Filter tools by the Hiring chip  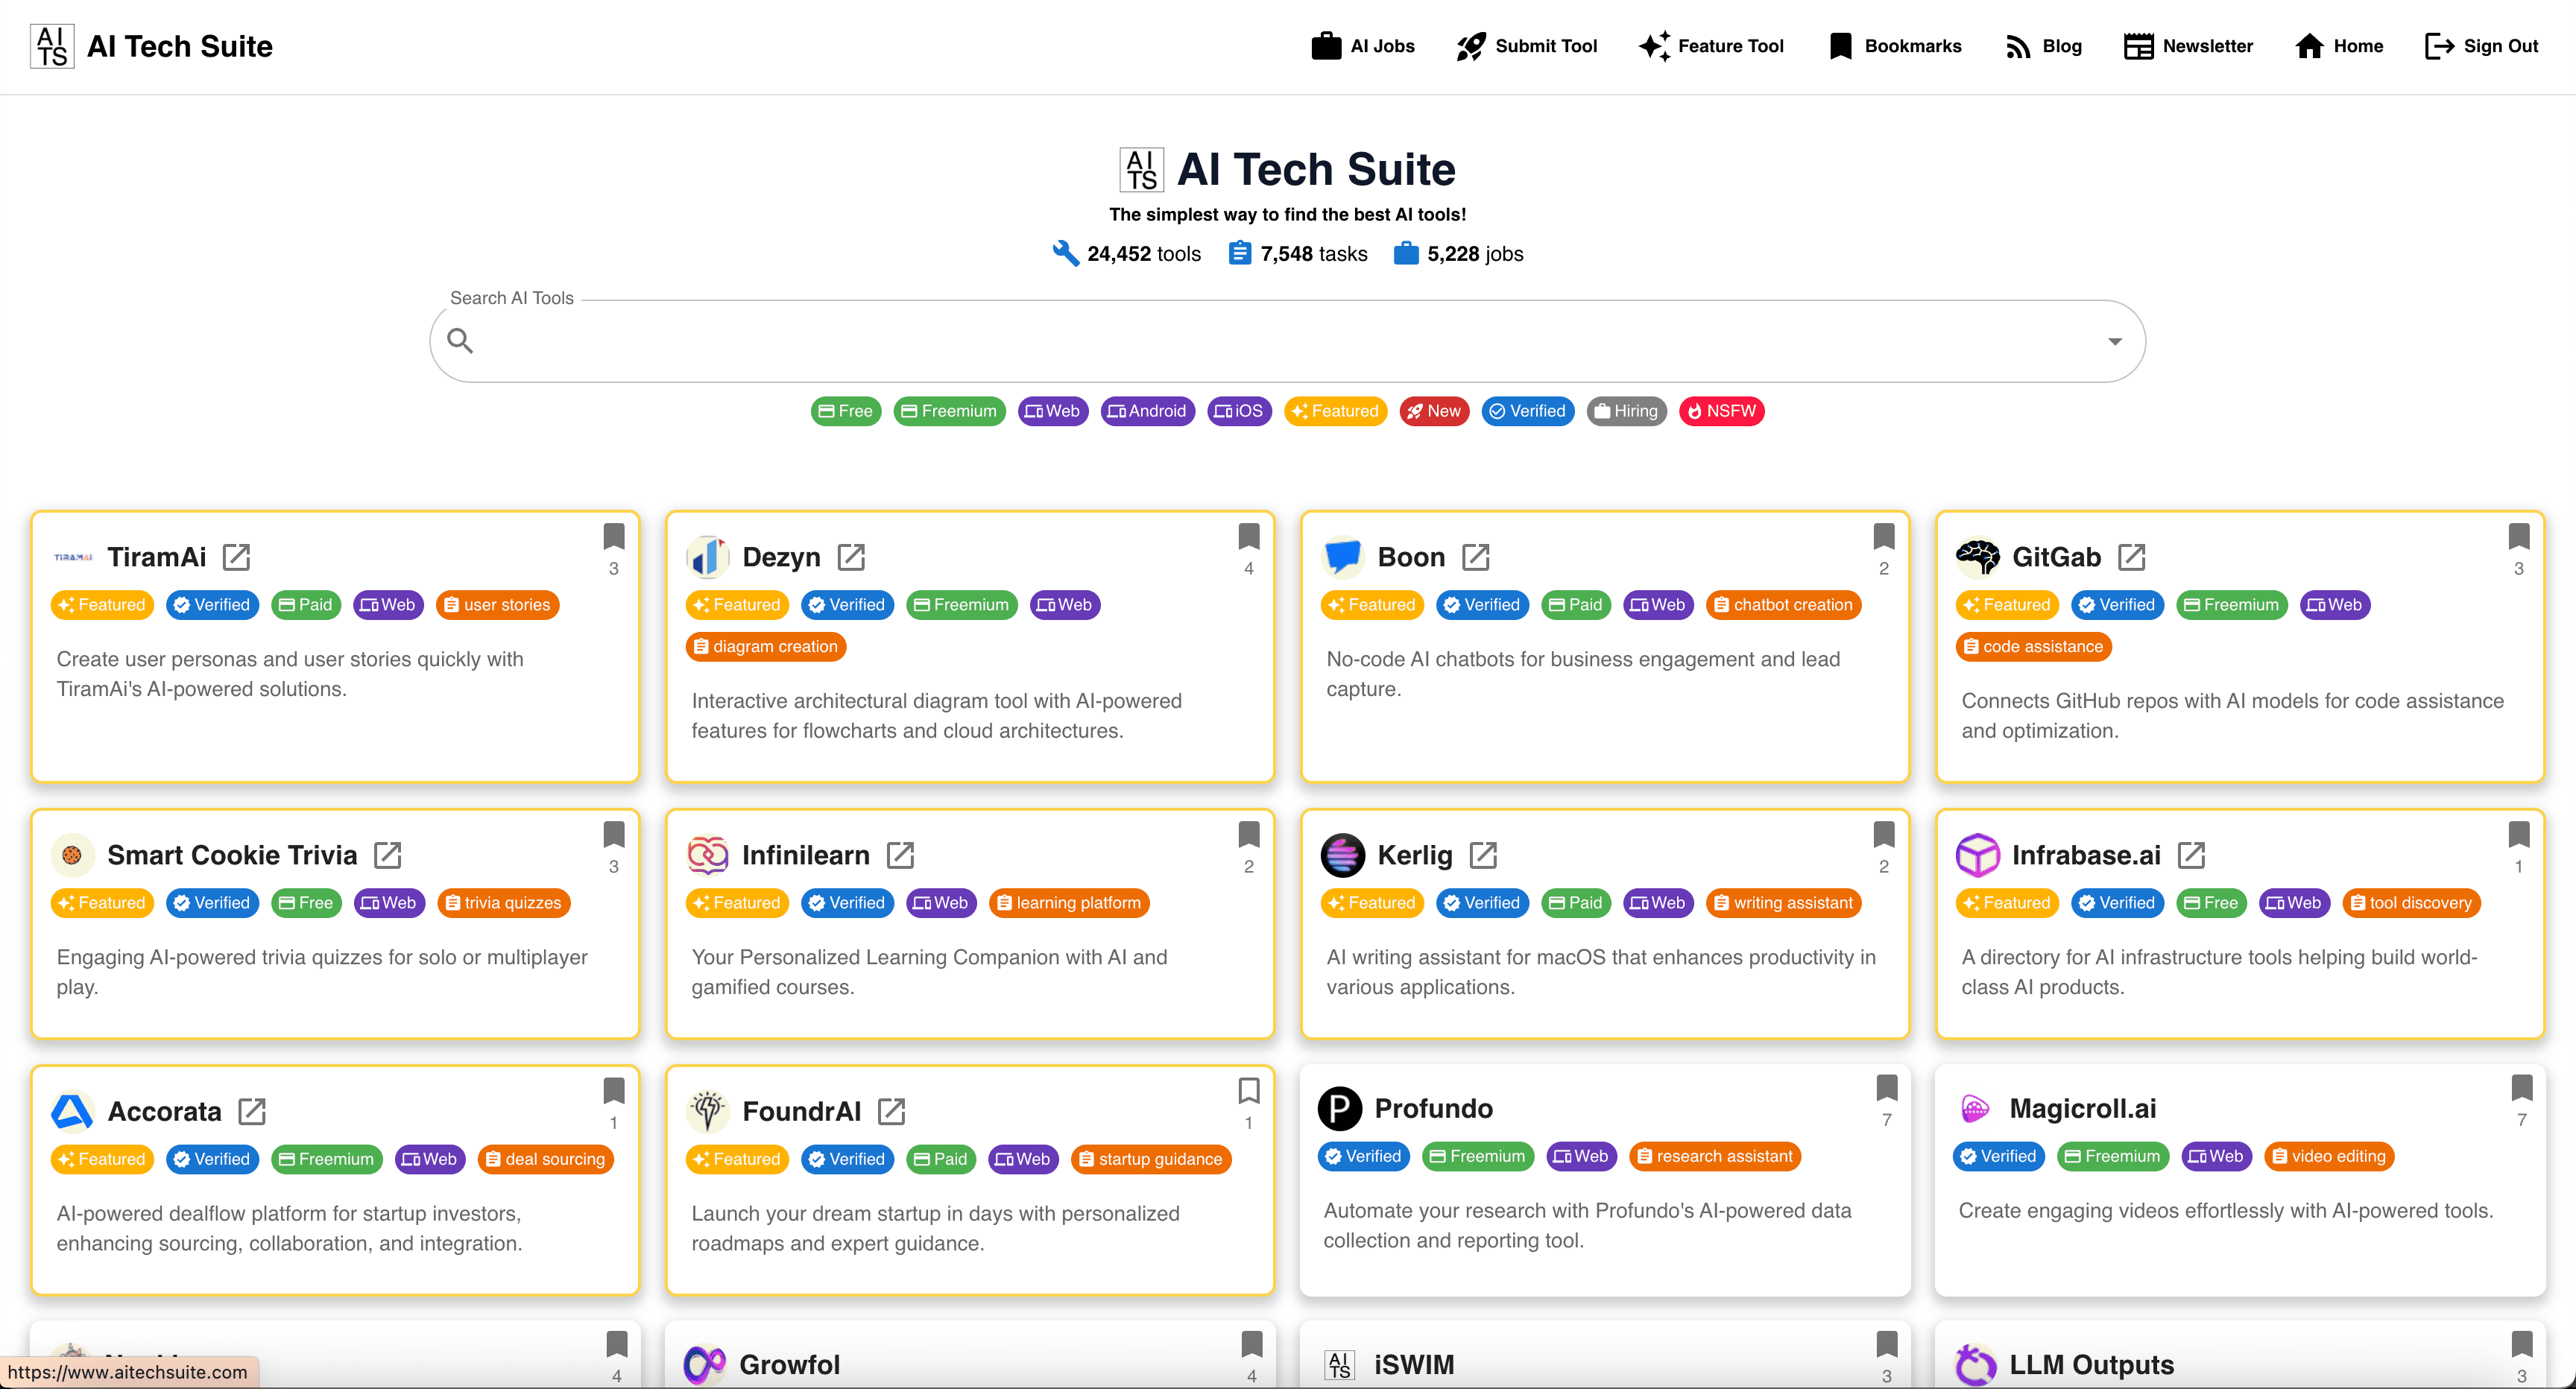point(1626,411)
